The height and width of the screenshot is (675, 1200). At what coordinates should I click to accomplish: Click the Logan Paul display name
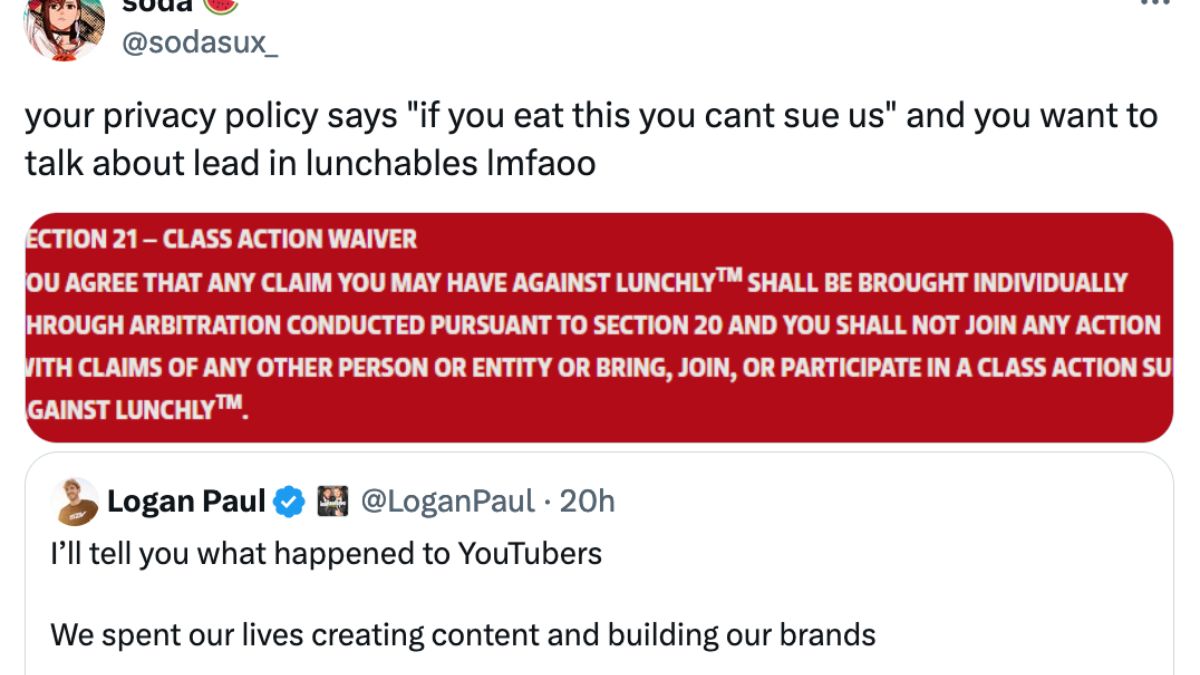click(186, 501)
